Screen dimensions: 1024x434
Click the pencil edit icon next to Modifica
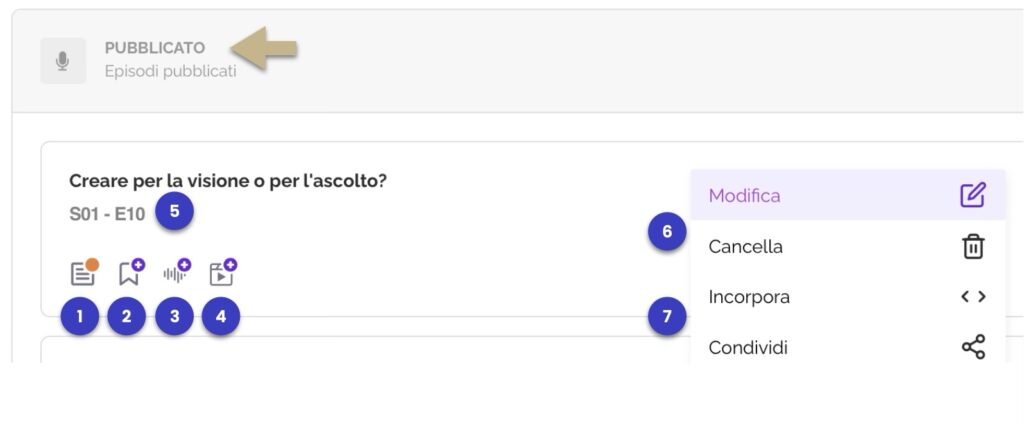[972, 195]
